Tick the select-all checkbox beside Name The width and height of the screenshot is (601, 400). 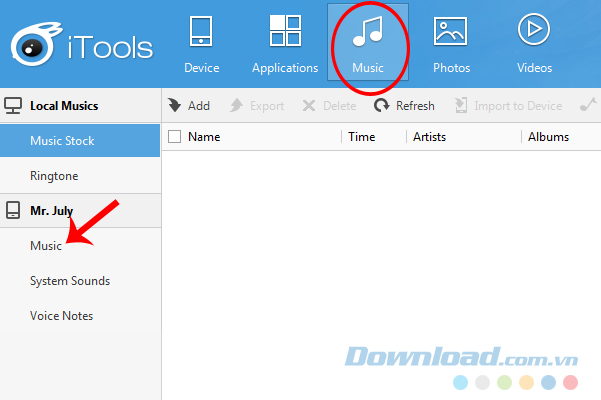point(174,136)
